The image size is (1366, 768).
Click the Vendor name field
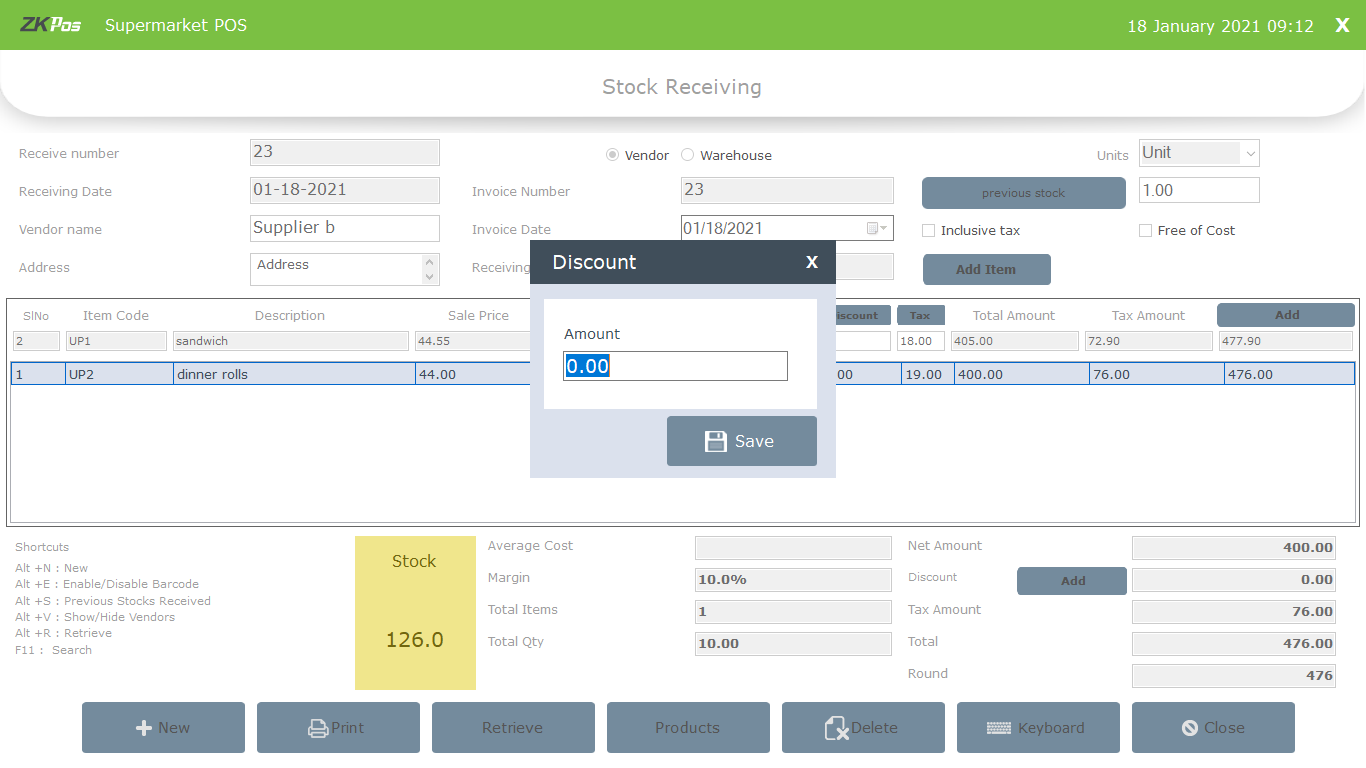pos(345,228)
